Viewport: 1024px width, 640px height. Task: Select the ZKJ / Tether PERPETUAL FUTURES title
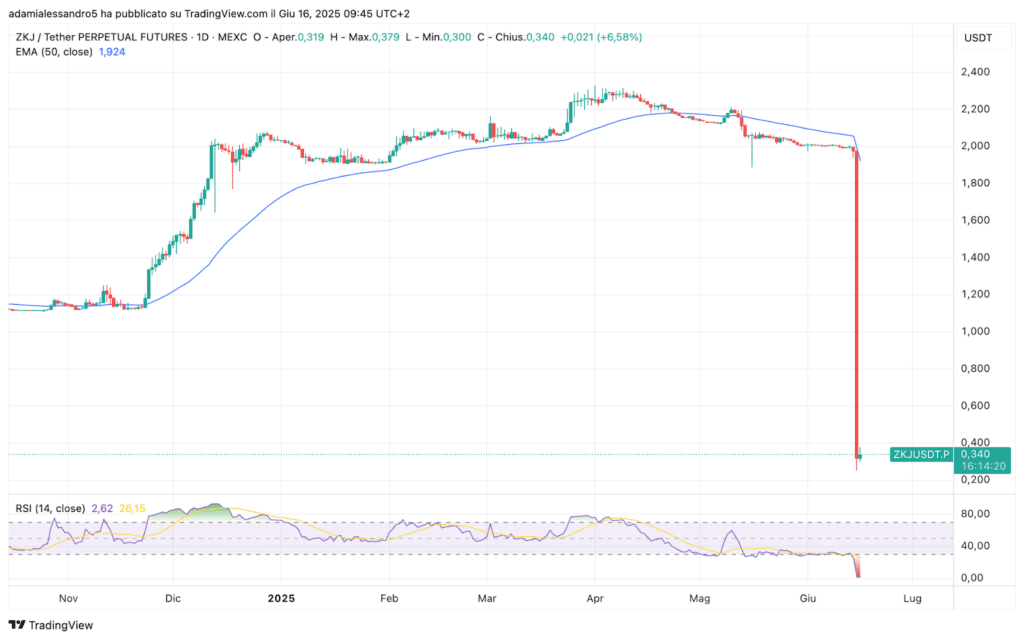coord(101,37)
